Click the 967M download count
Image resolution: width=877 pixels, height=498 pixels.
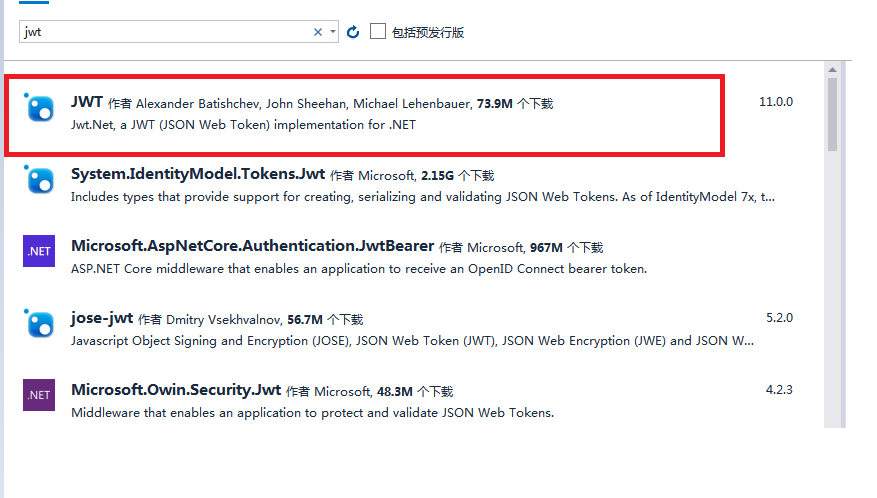(546, 248)
